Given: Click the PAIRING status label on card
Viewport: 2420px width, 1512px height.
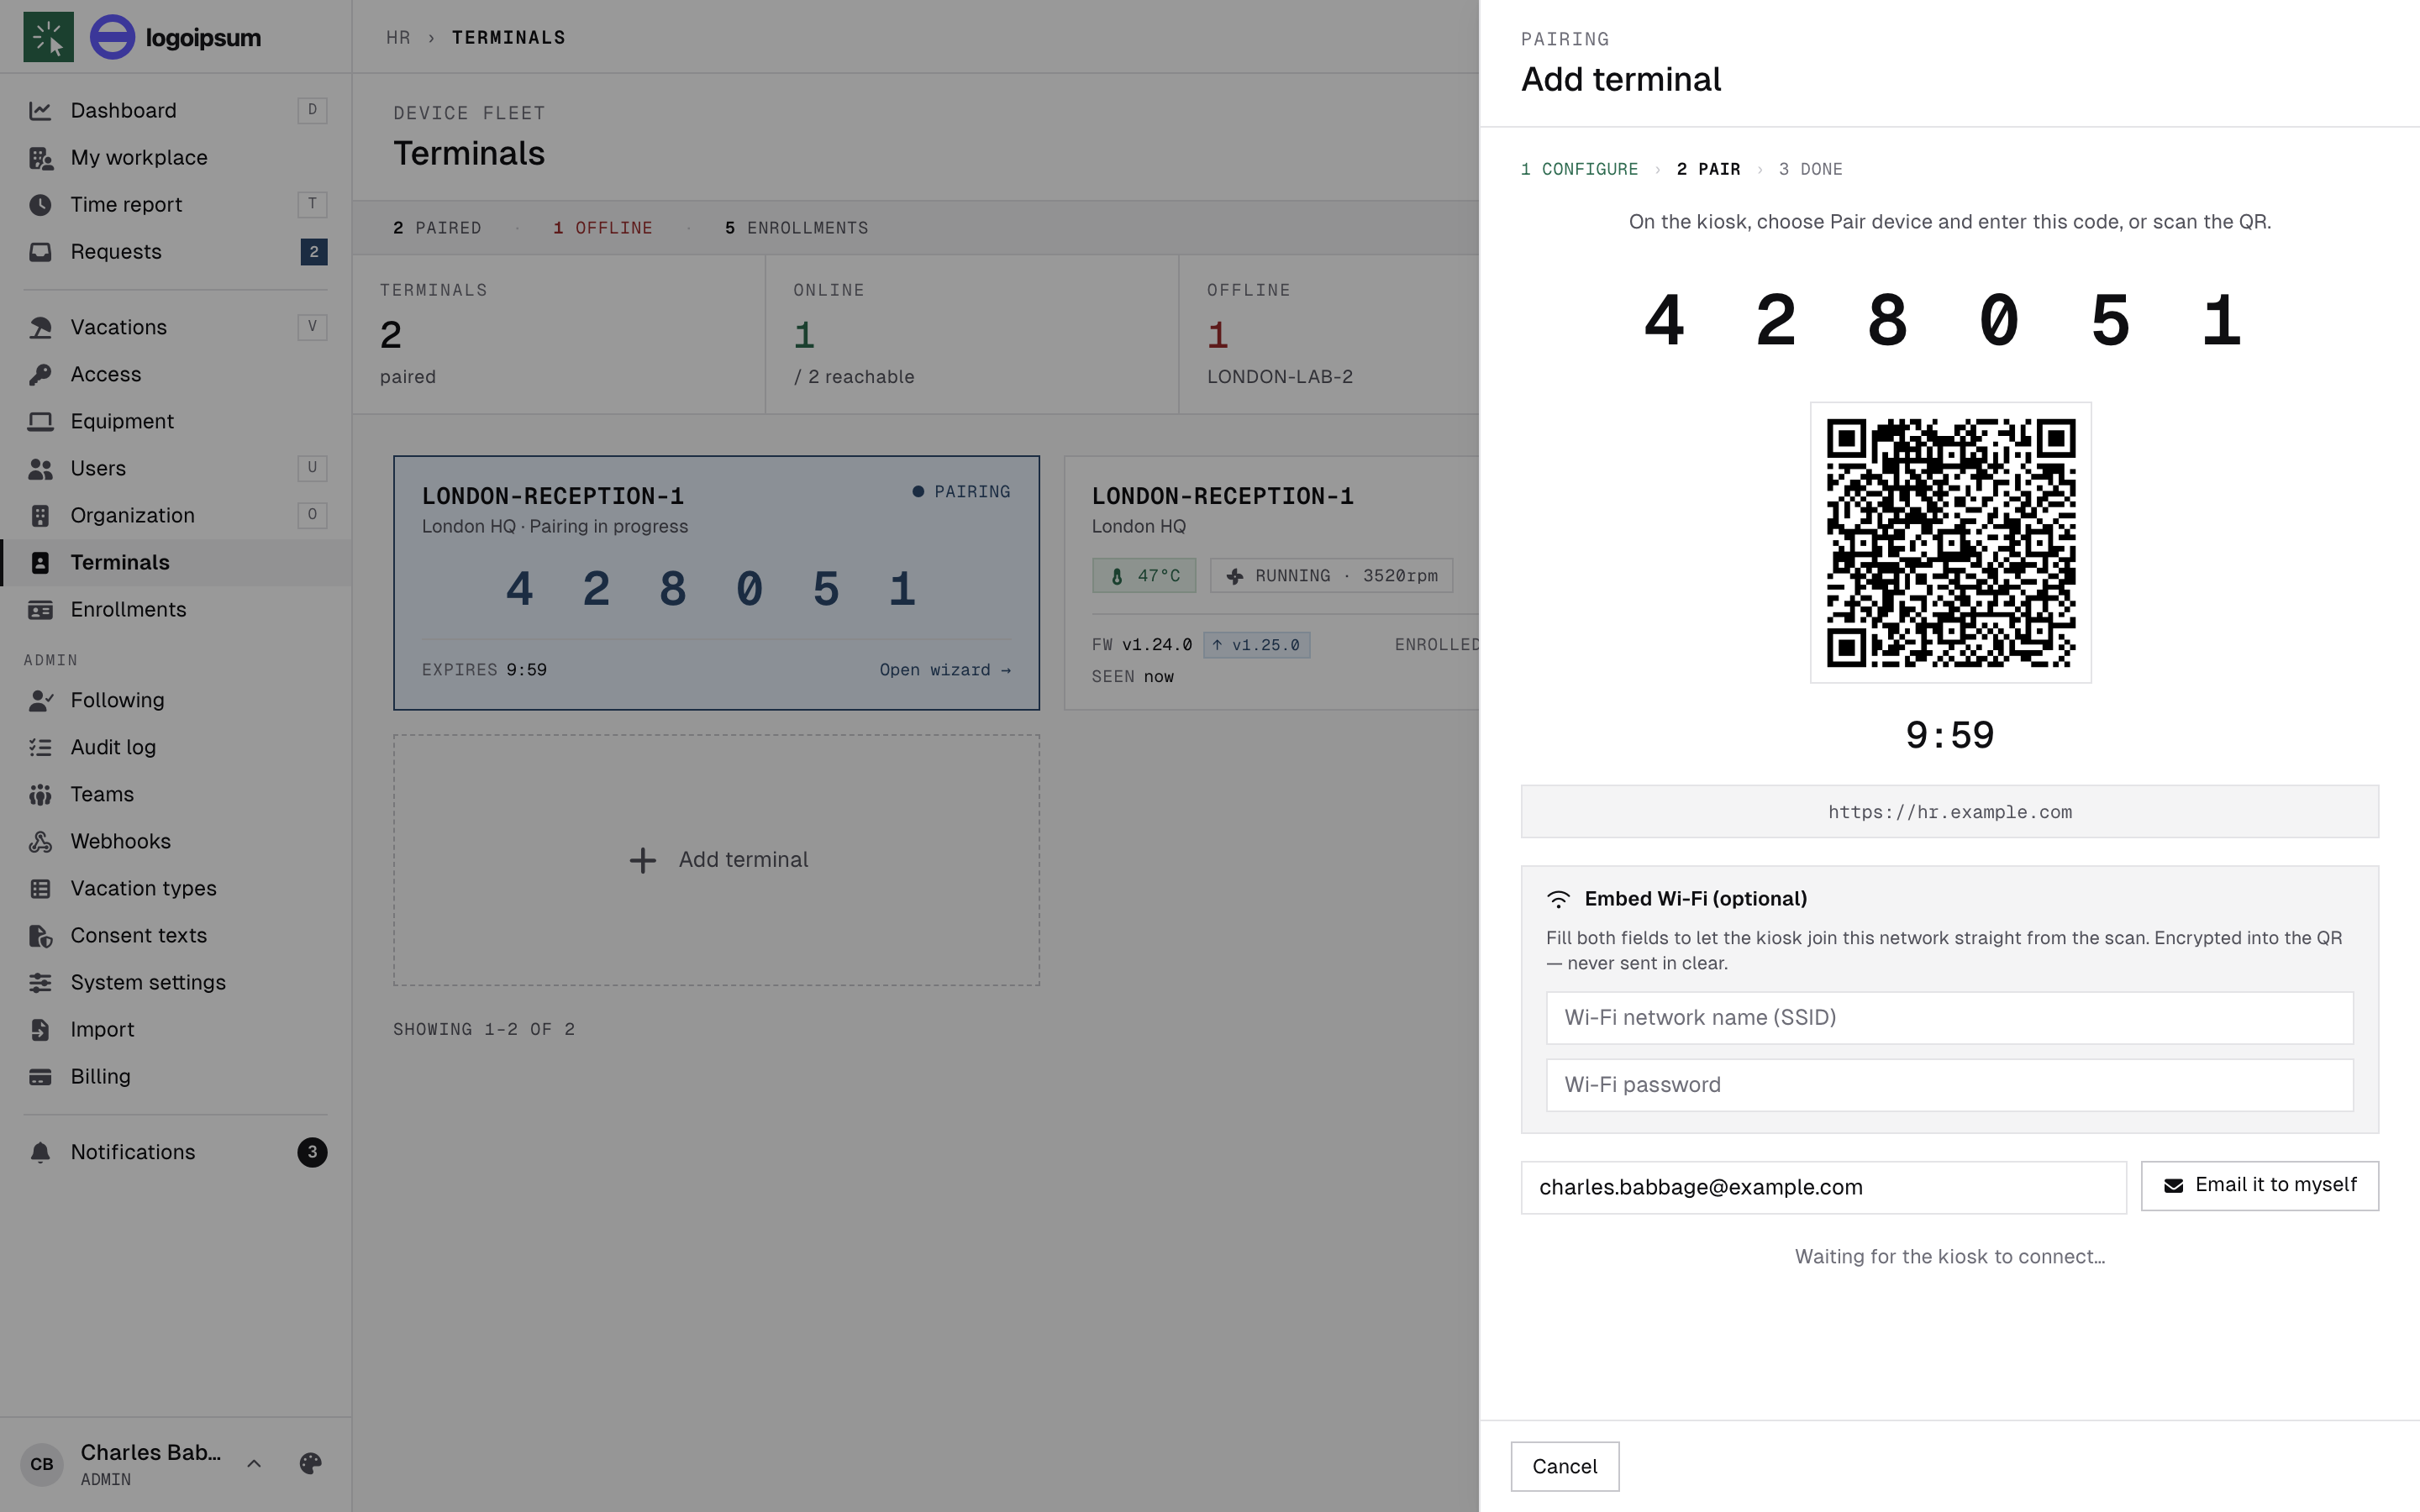Looking at the screenshot, I should coord(961,492).
